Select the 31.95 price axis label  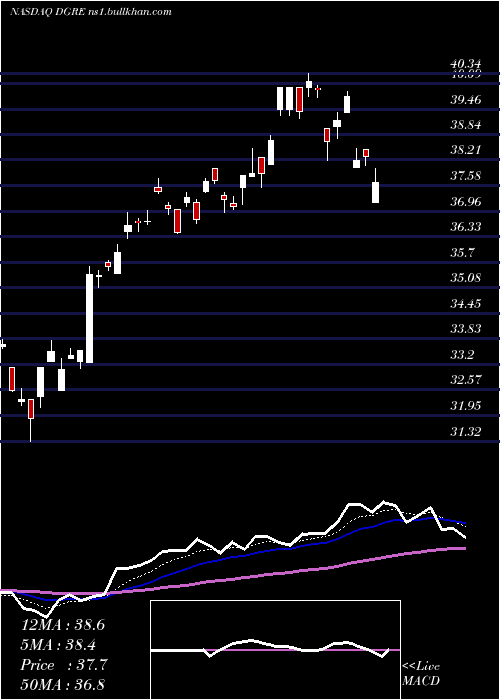(466, 406)
